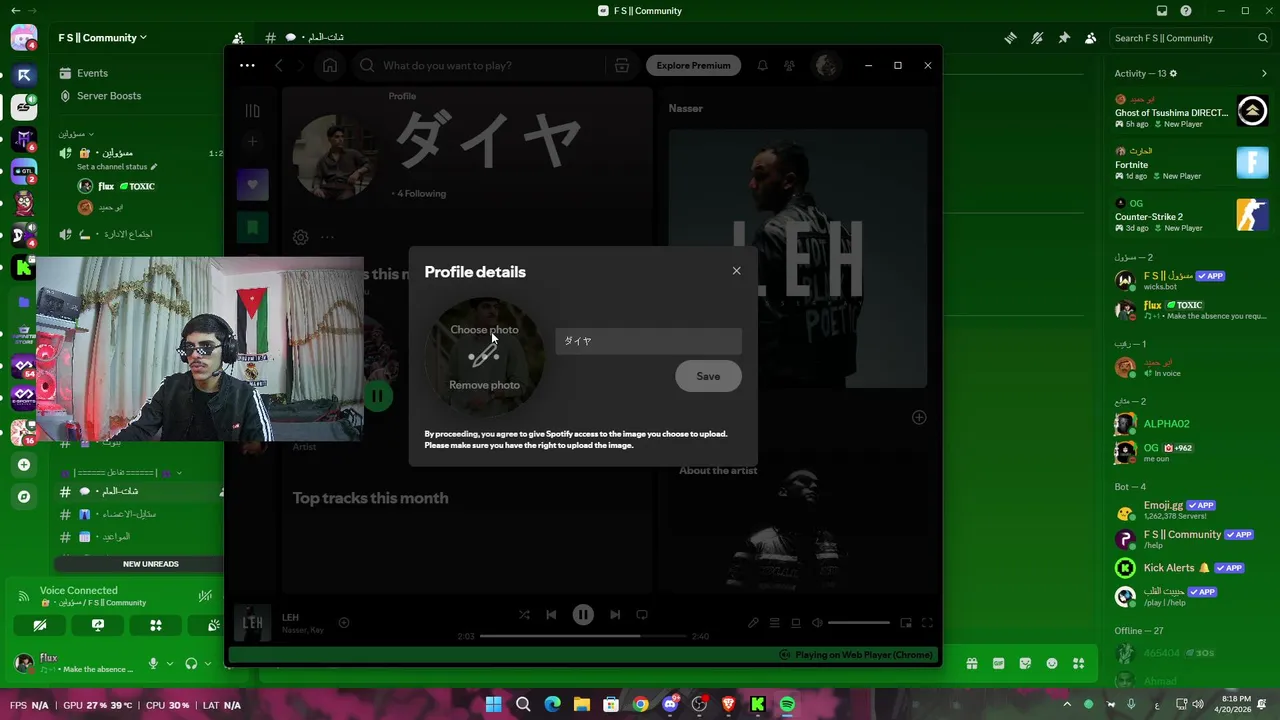This screenshot has width=1280, height=720.
Task: Click Choose photo in Profile details
Action: pos(484,330)
